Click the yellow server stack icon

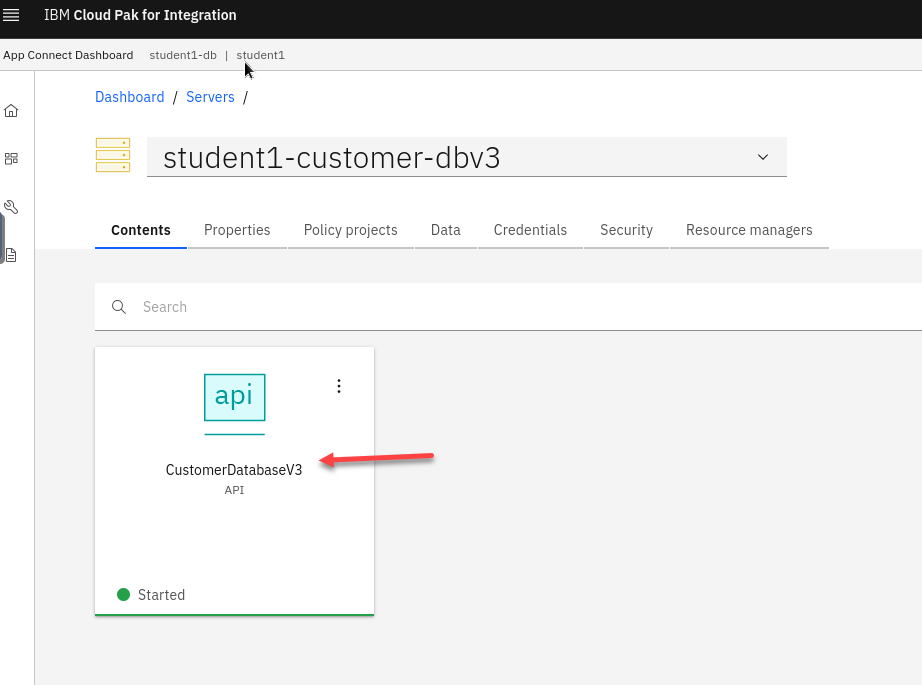[x=113, y=156]
